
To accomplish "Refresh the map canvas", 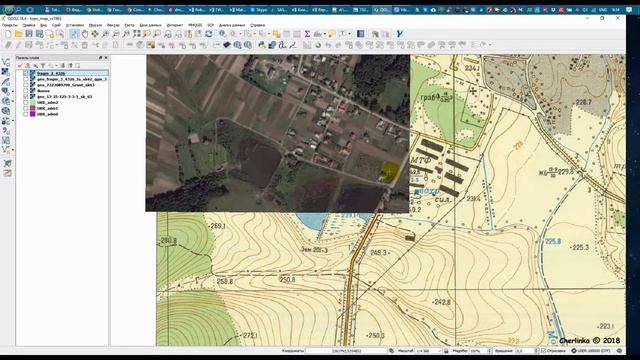I will [209, 34].
